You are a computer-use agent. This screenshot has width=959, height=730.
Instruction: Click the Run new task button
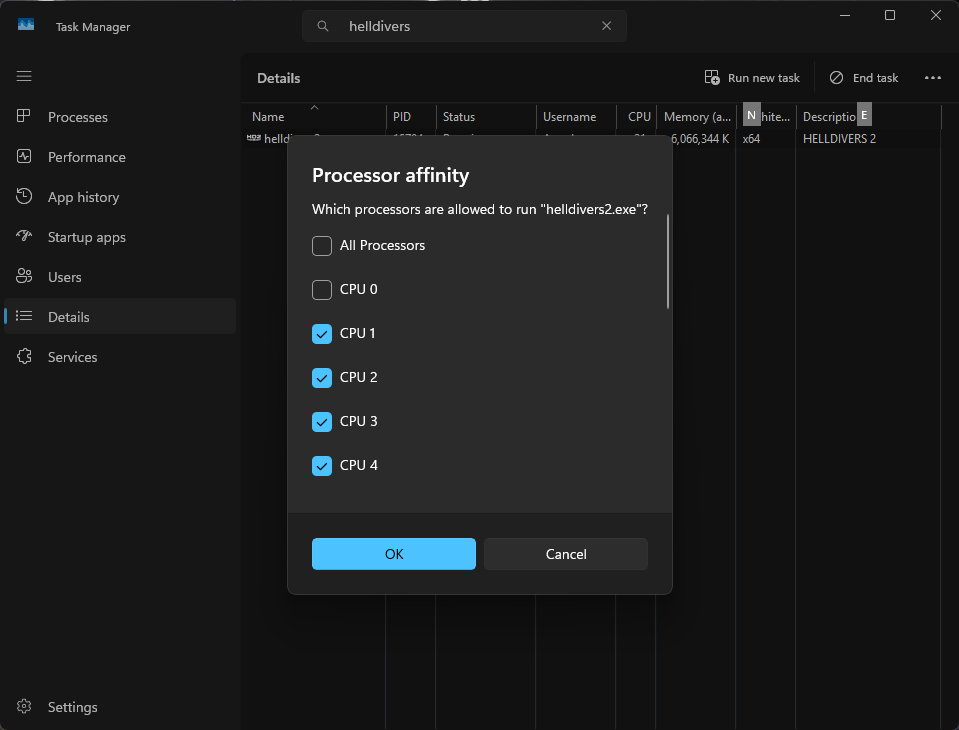pos(752,78)
